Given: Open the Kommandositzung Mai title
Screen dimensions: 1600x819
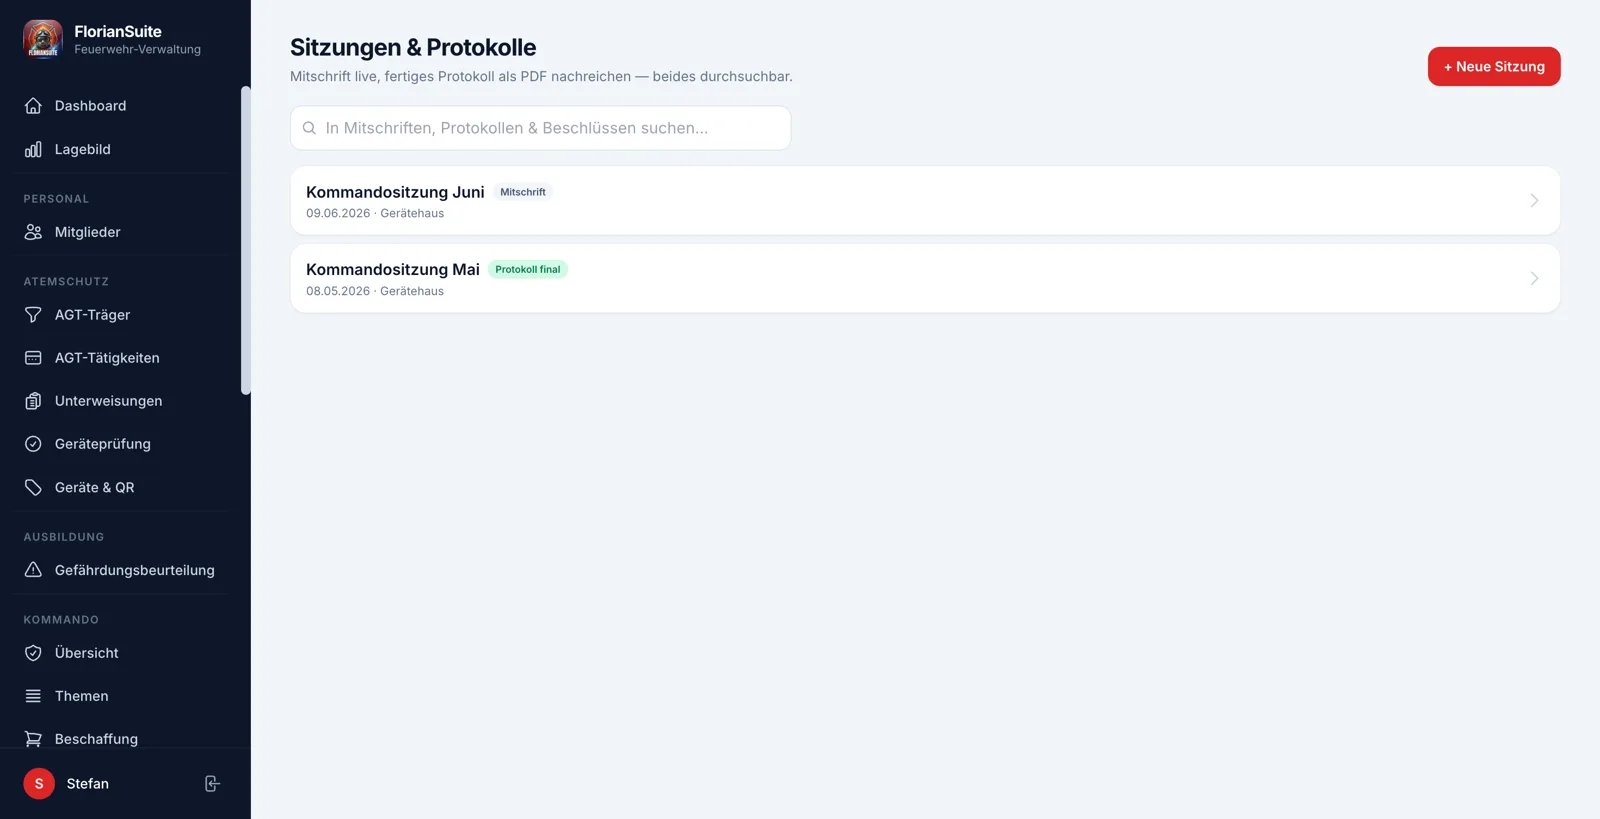Looking at the screenshot, I should tap(393, 270).
